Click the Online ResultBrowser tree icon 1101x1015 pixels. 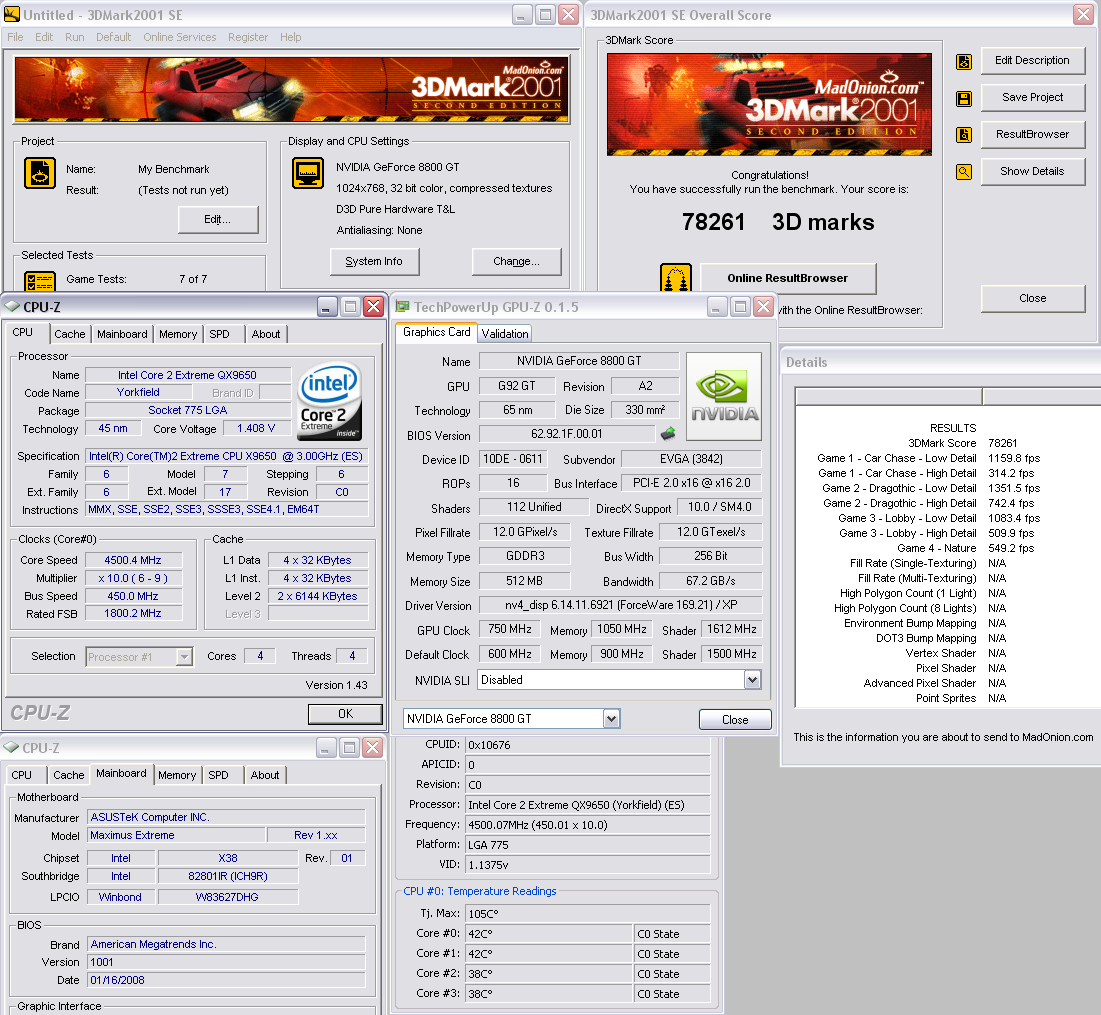tap(676, 278)
